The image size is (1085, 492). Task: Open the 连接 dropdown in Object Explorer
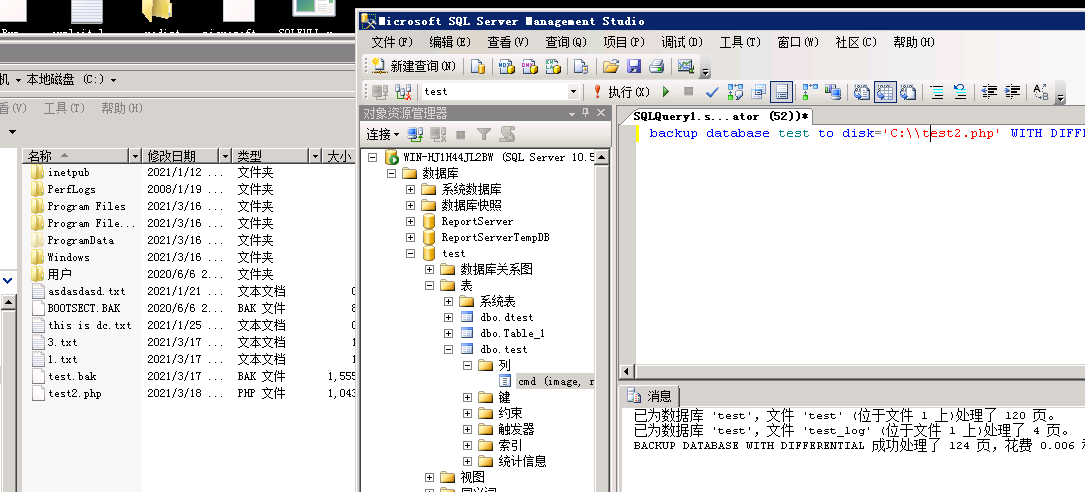[383, 134]
